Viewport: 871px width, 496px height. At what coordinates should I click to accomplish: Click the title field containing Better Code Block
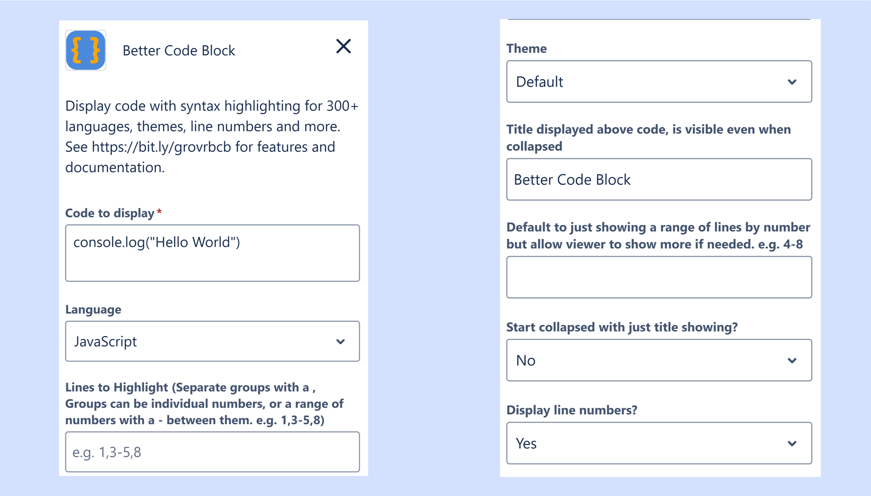coord(659,180)
